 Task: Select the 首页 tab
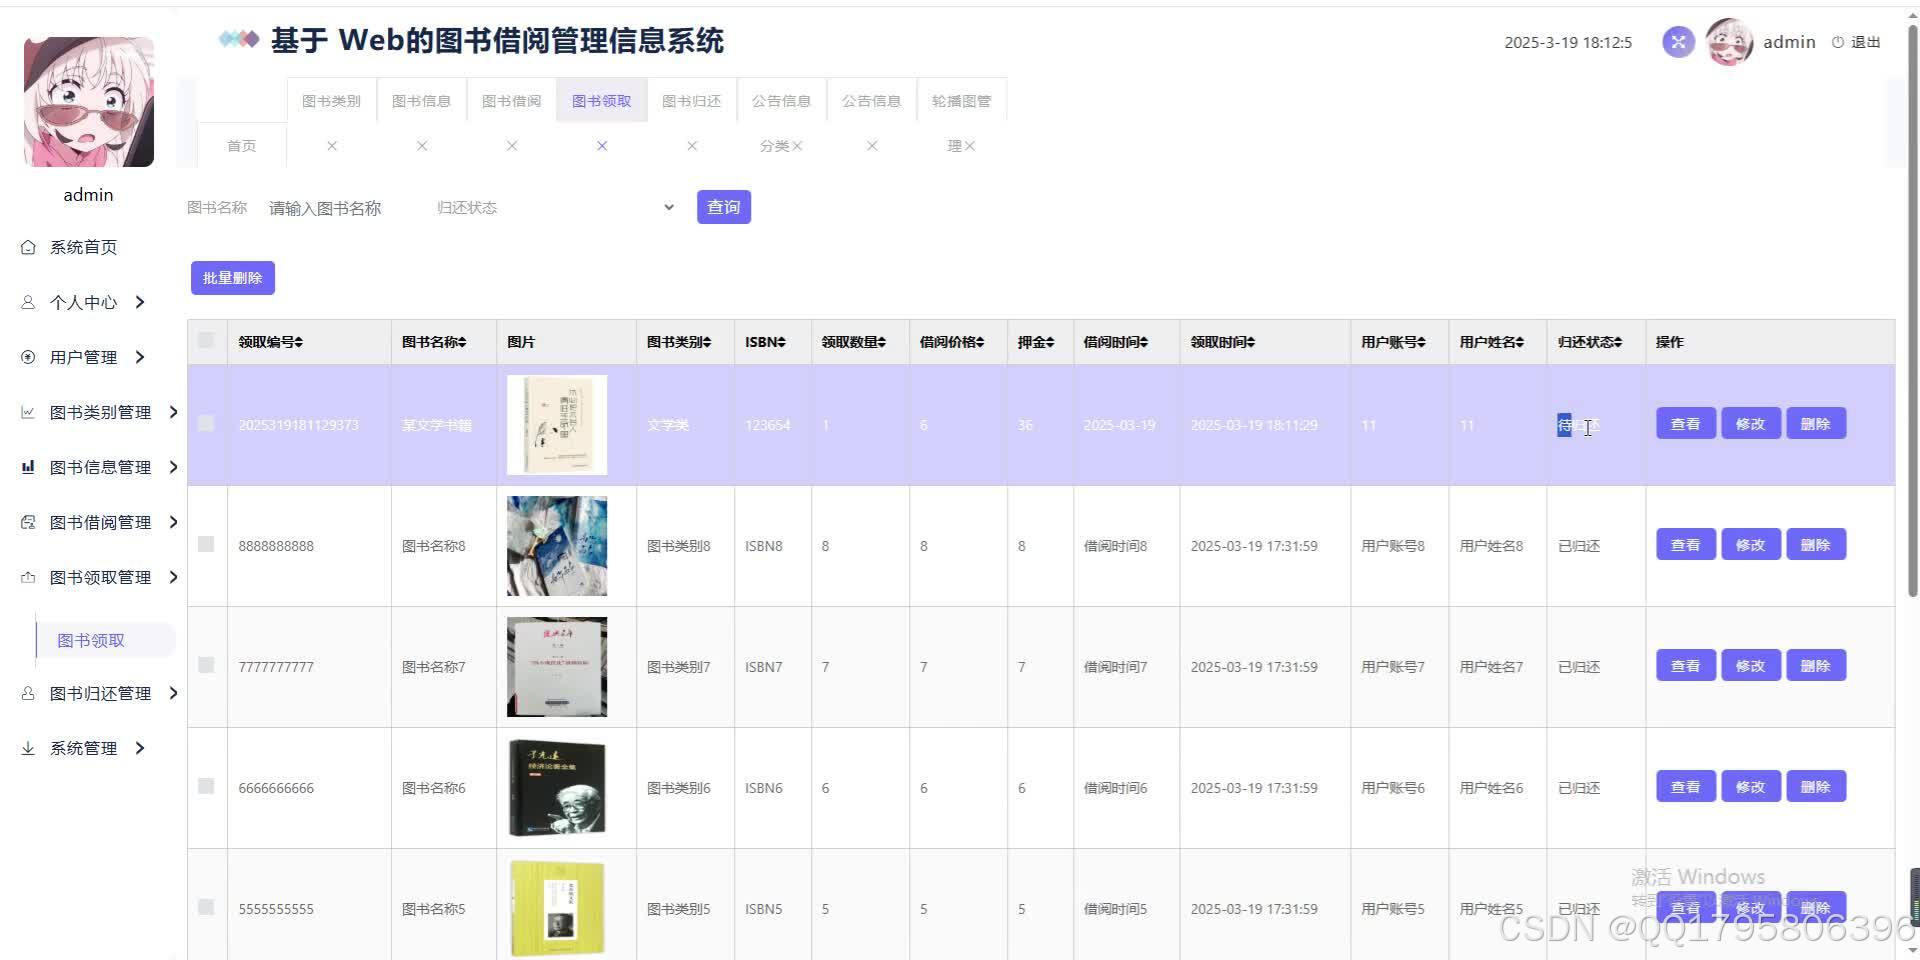coord(240,145)
